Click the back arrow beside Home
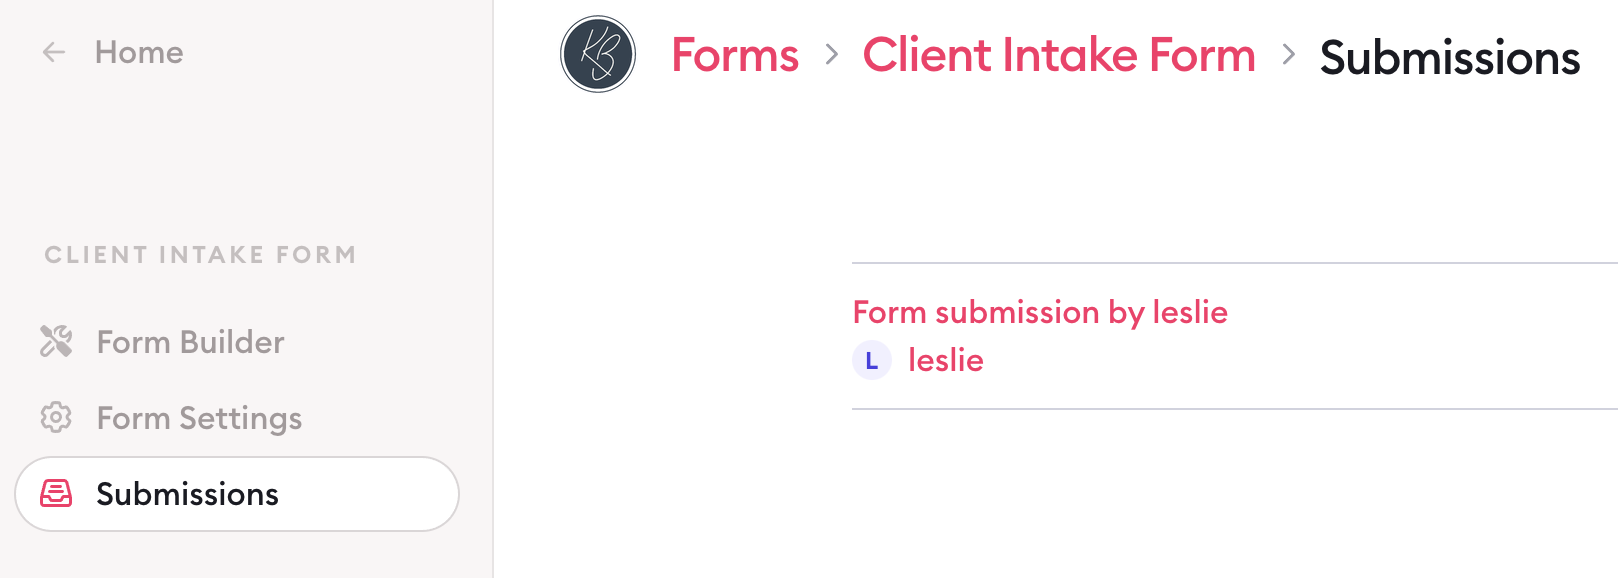The image size is (1618, 578). click(x=54, y=52)
